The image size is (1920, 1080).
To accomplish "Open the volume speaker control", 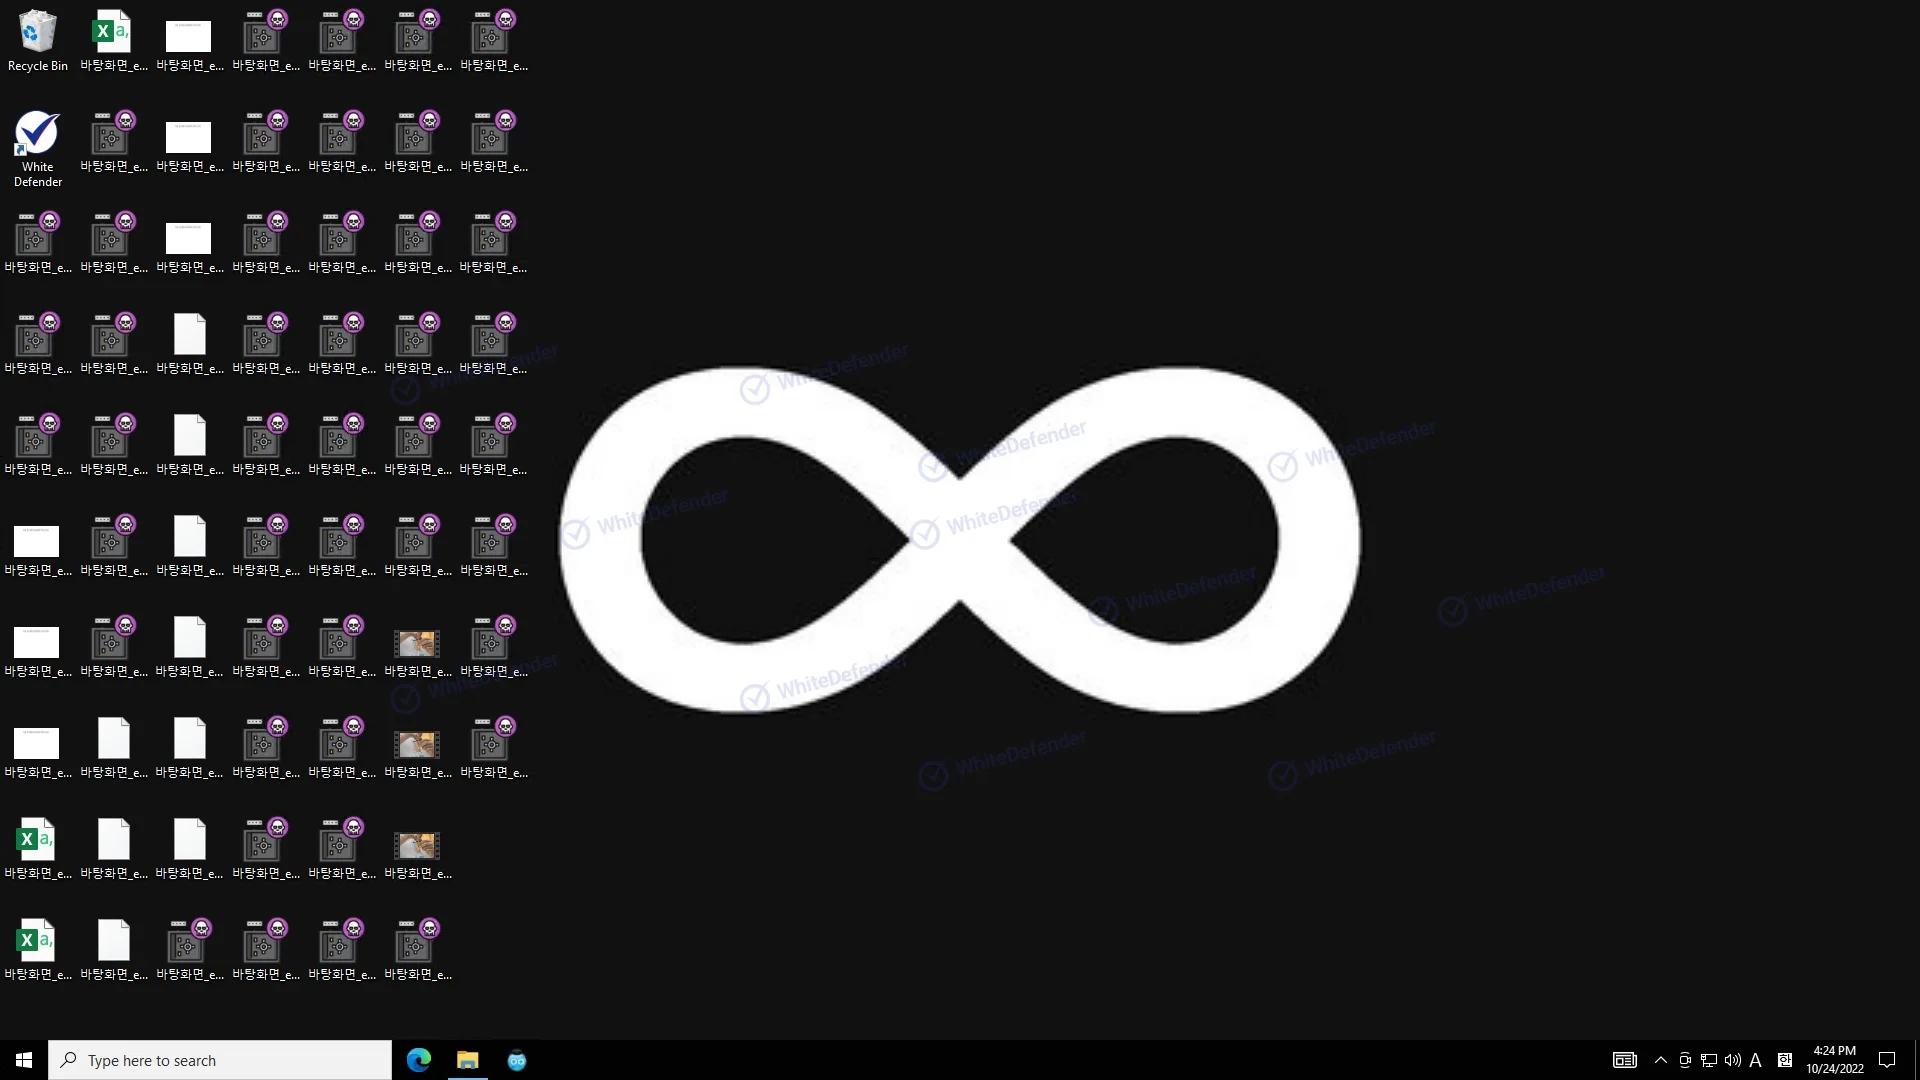I will tap(1732, 1060).
